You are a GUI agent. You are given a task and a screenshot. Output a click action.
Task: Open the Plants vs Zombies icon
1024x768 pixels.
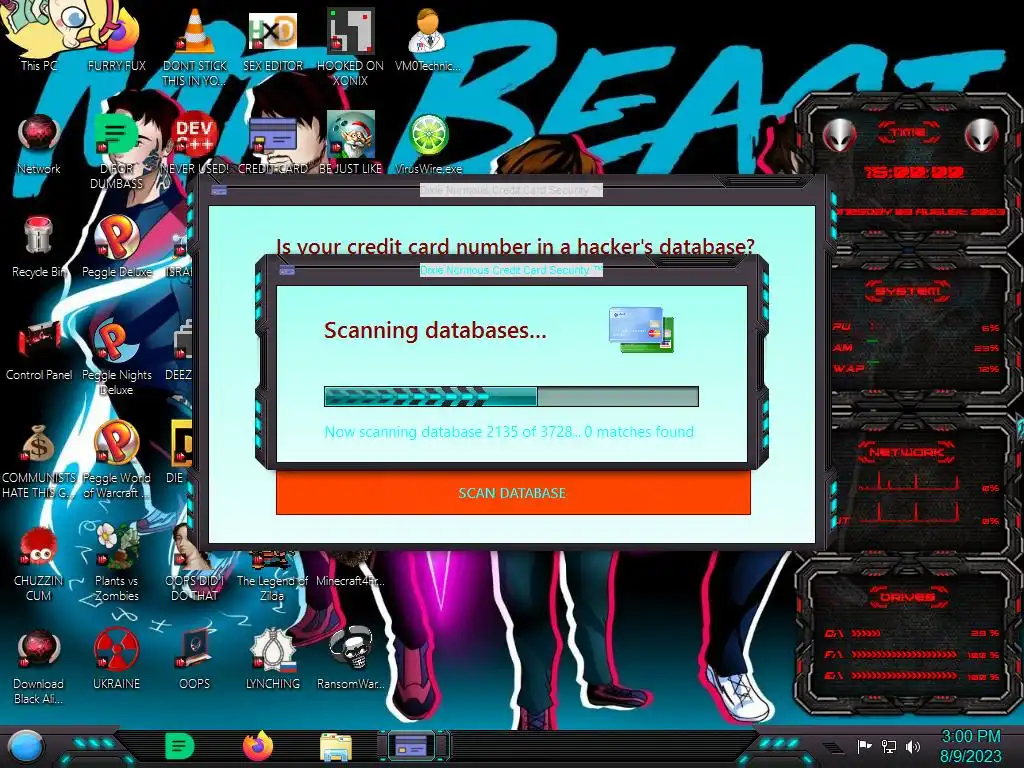pos(117,545)
